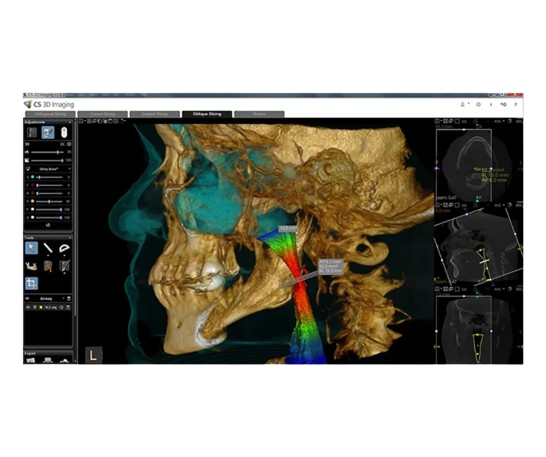This screenshot has height=457, width=546.
Task: Toggle visibility of the Airway group
Action: 28,299
